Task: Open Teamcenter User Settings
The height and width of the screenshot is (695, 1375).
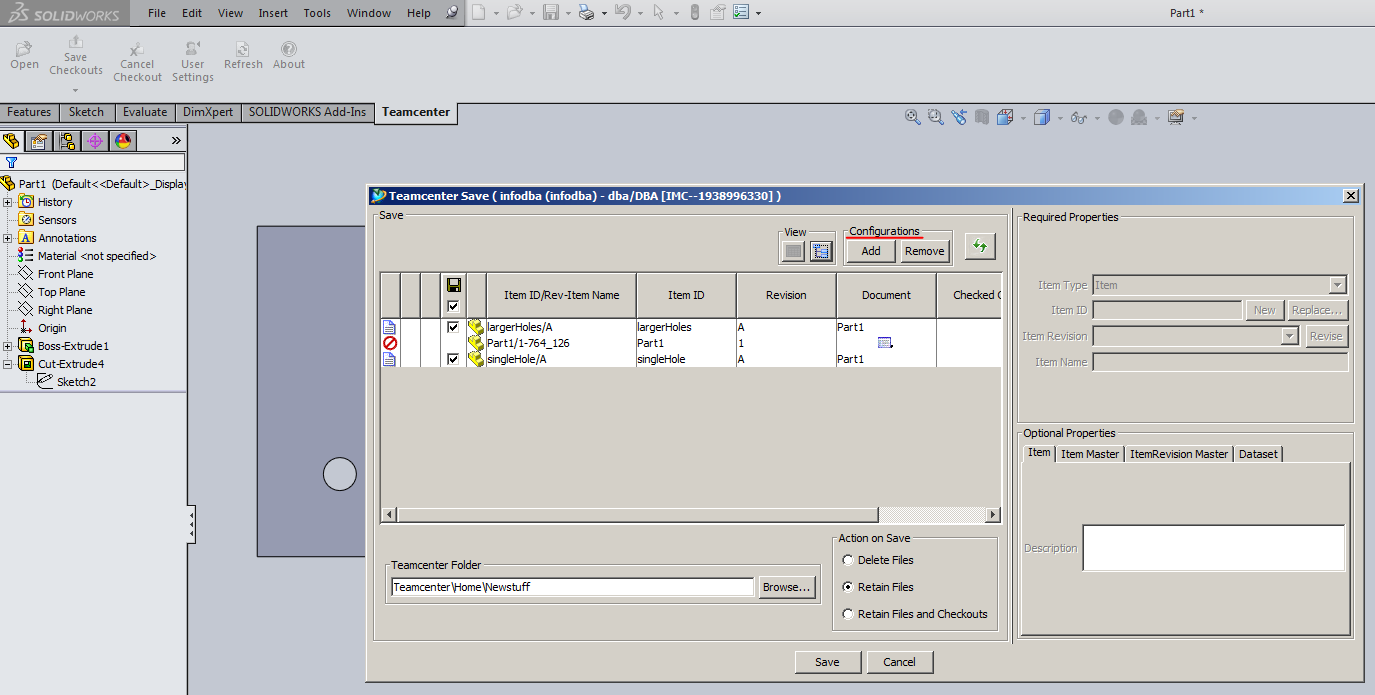Action: pyautogui.click(x=193, y=62)
